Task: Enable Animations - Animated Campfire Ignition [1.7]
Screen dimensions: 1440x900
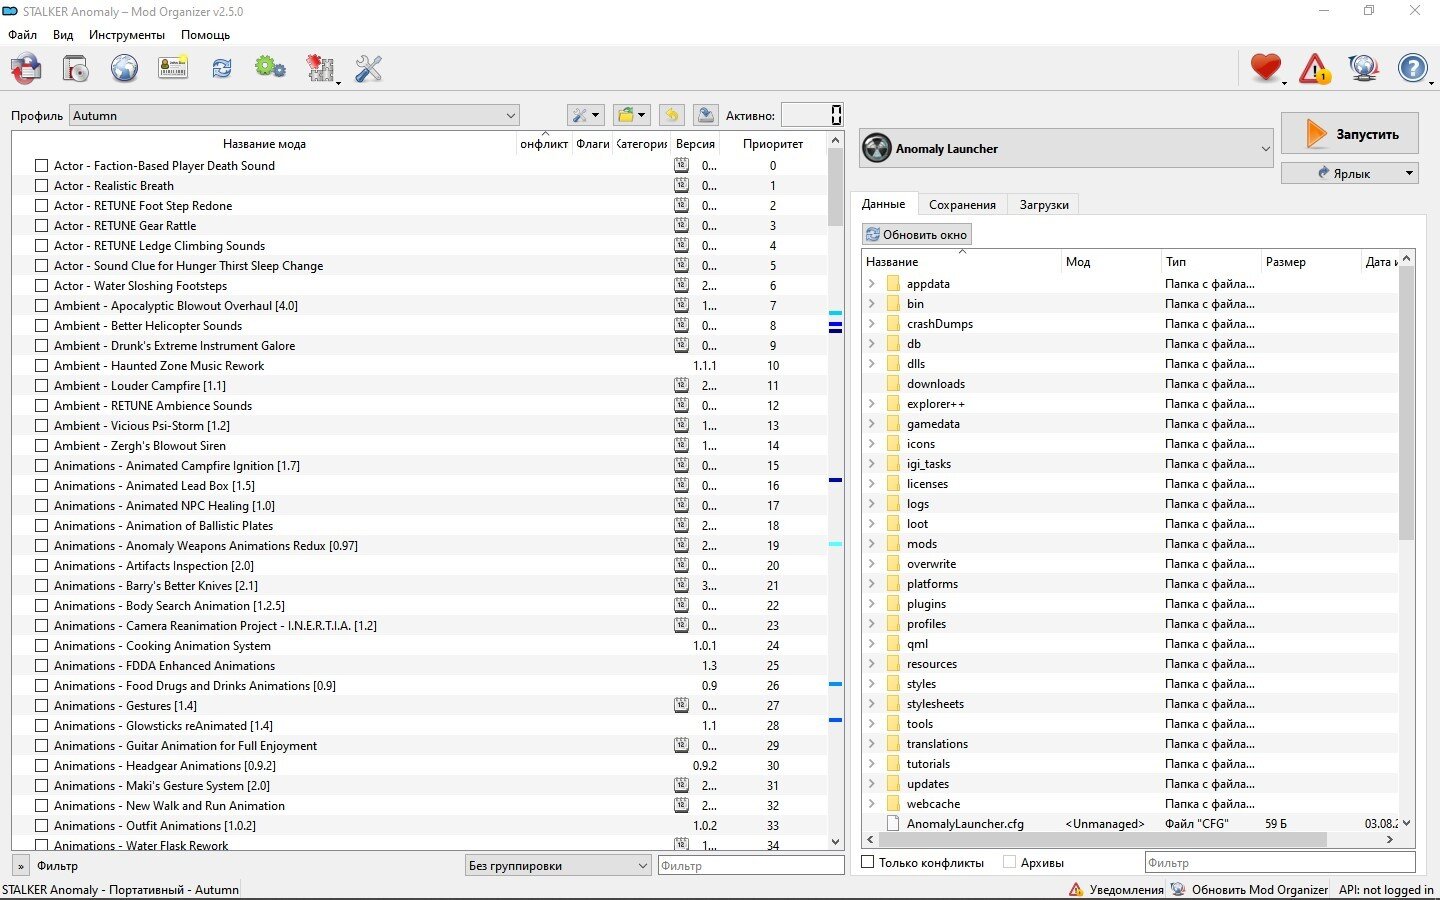Action: coord(41,465)
